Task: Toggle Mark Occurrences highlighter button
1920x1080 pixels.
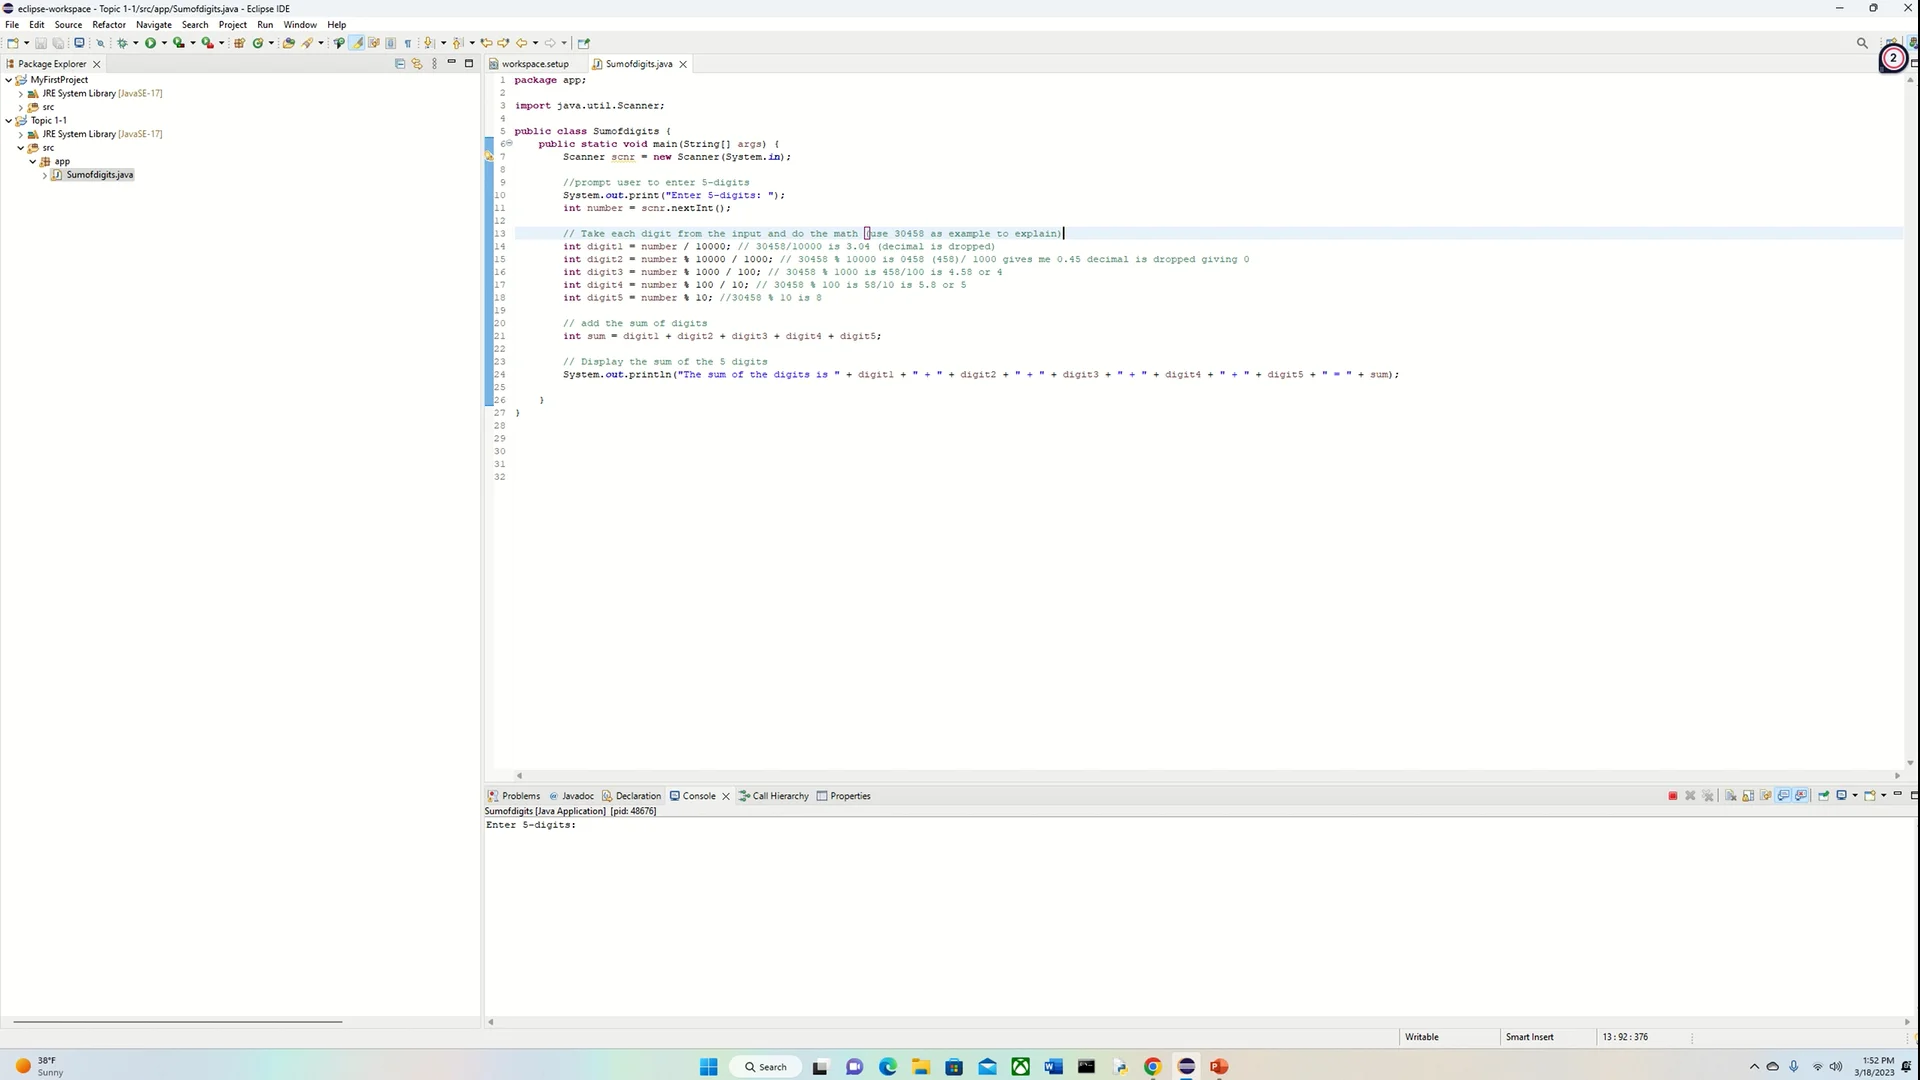Action: (x=356, y=43)
